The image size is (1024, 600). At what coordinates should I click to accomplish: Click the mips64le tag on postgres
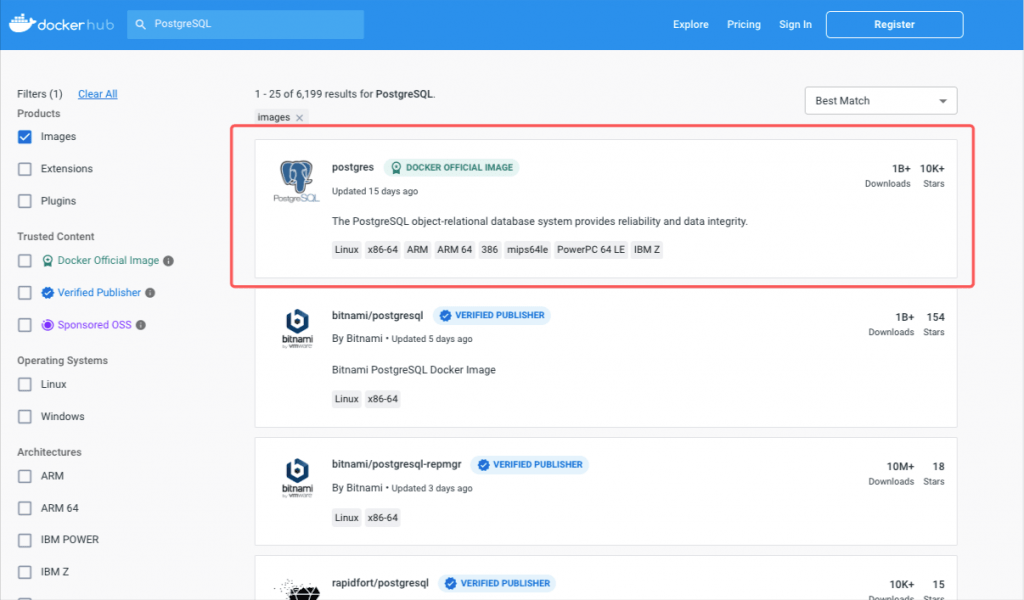click(x=528, y=250)
